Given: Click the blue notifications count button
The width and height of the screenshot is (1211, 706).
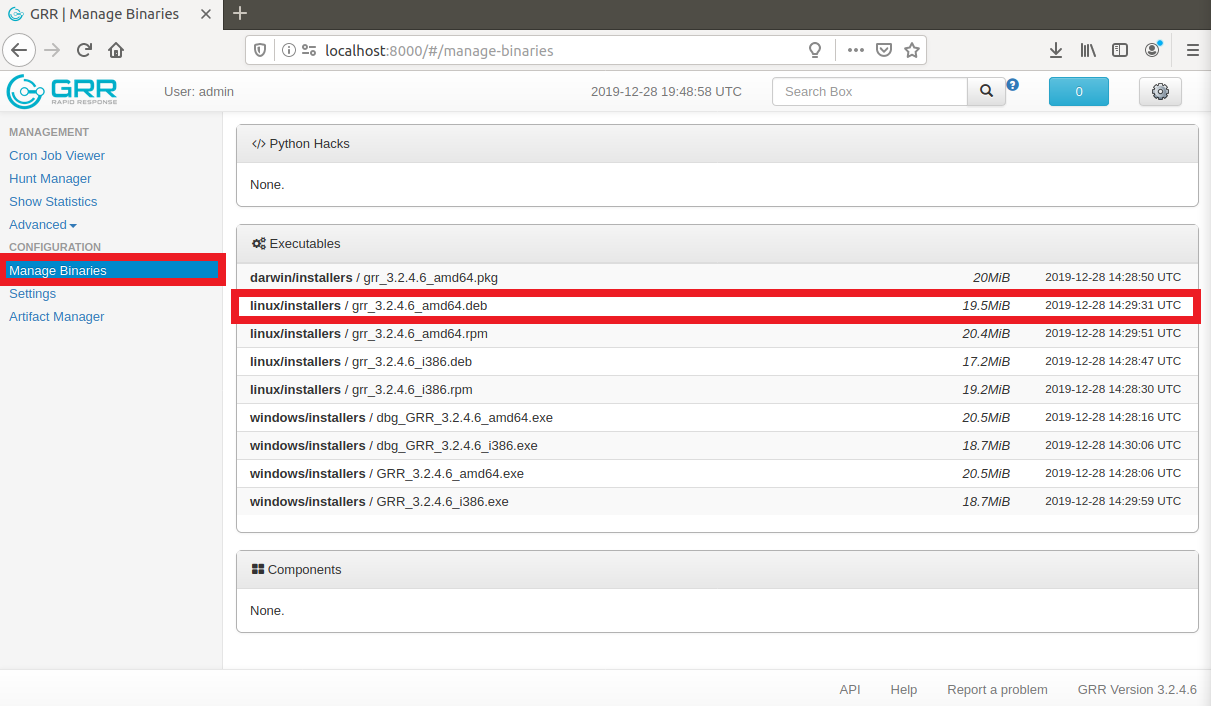Looking at the screenshot, I should pos(1078,91).
